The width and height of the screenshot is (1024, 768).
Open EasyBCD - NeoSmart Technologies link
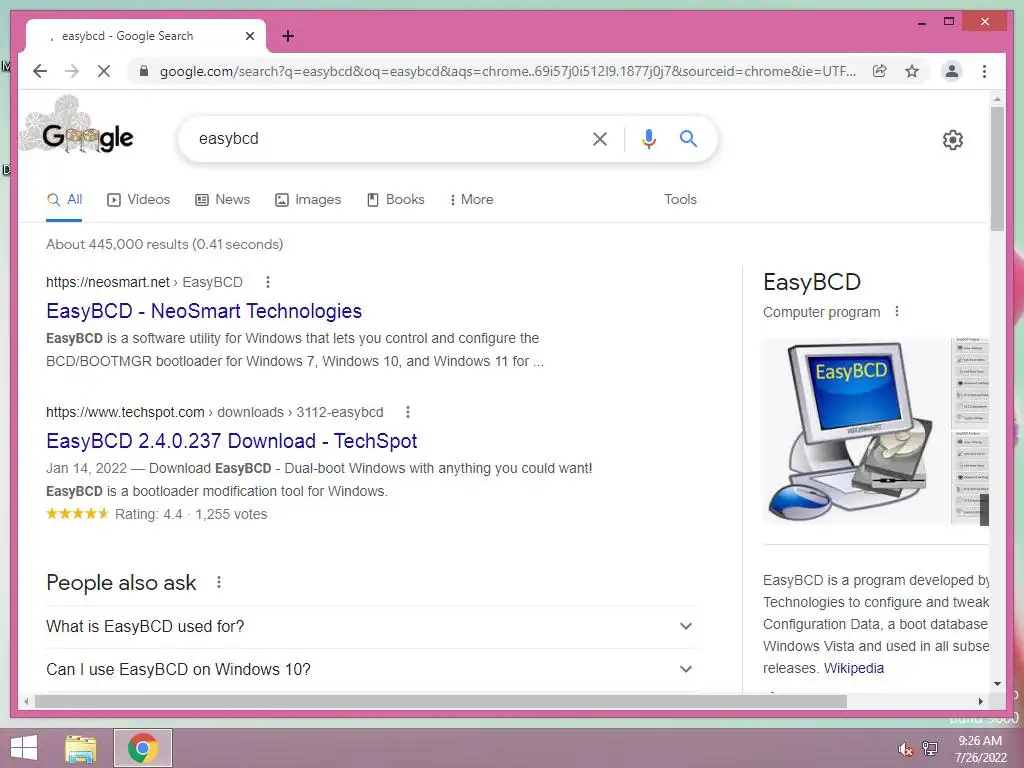tap(204, 311)
